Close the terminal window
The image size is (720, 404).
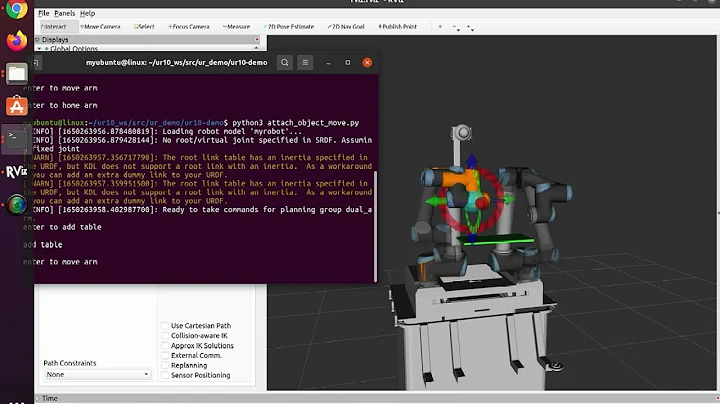click(x=367, y=62)
